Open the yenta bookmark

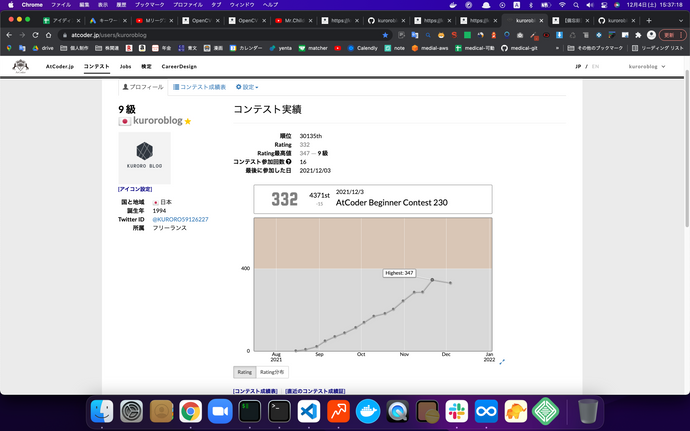(x=281, y=48)
